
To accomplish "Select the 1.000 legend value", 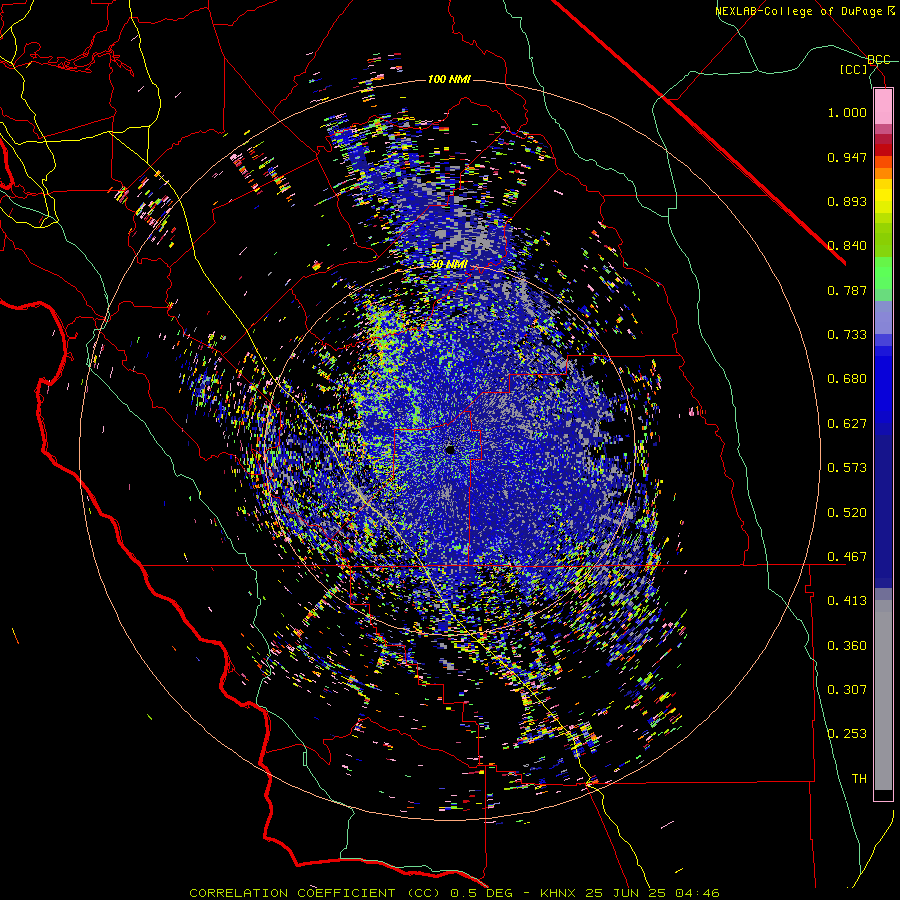I will point(847,112).
